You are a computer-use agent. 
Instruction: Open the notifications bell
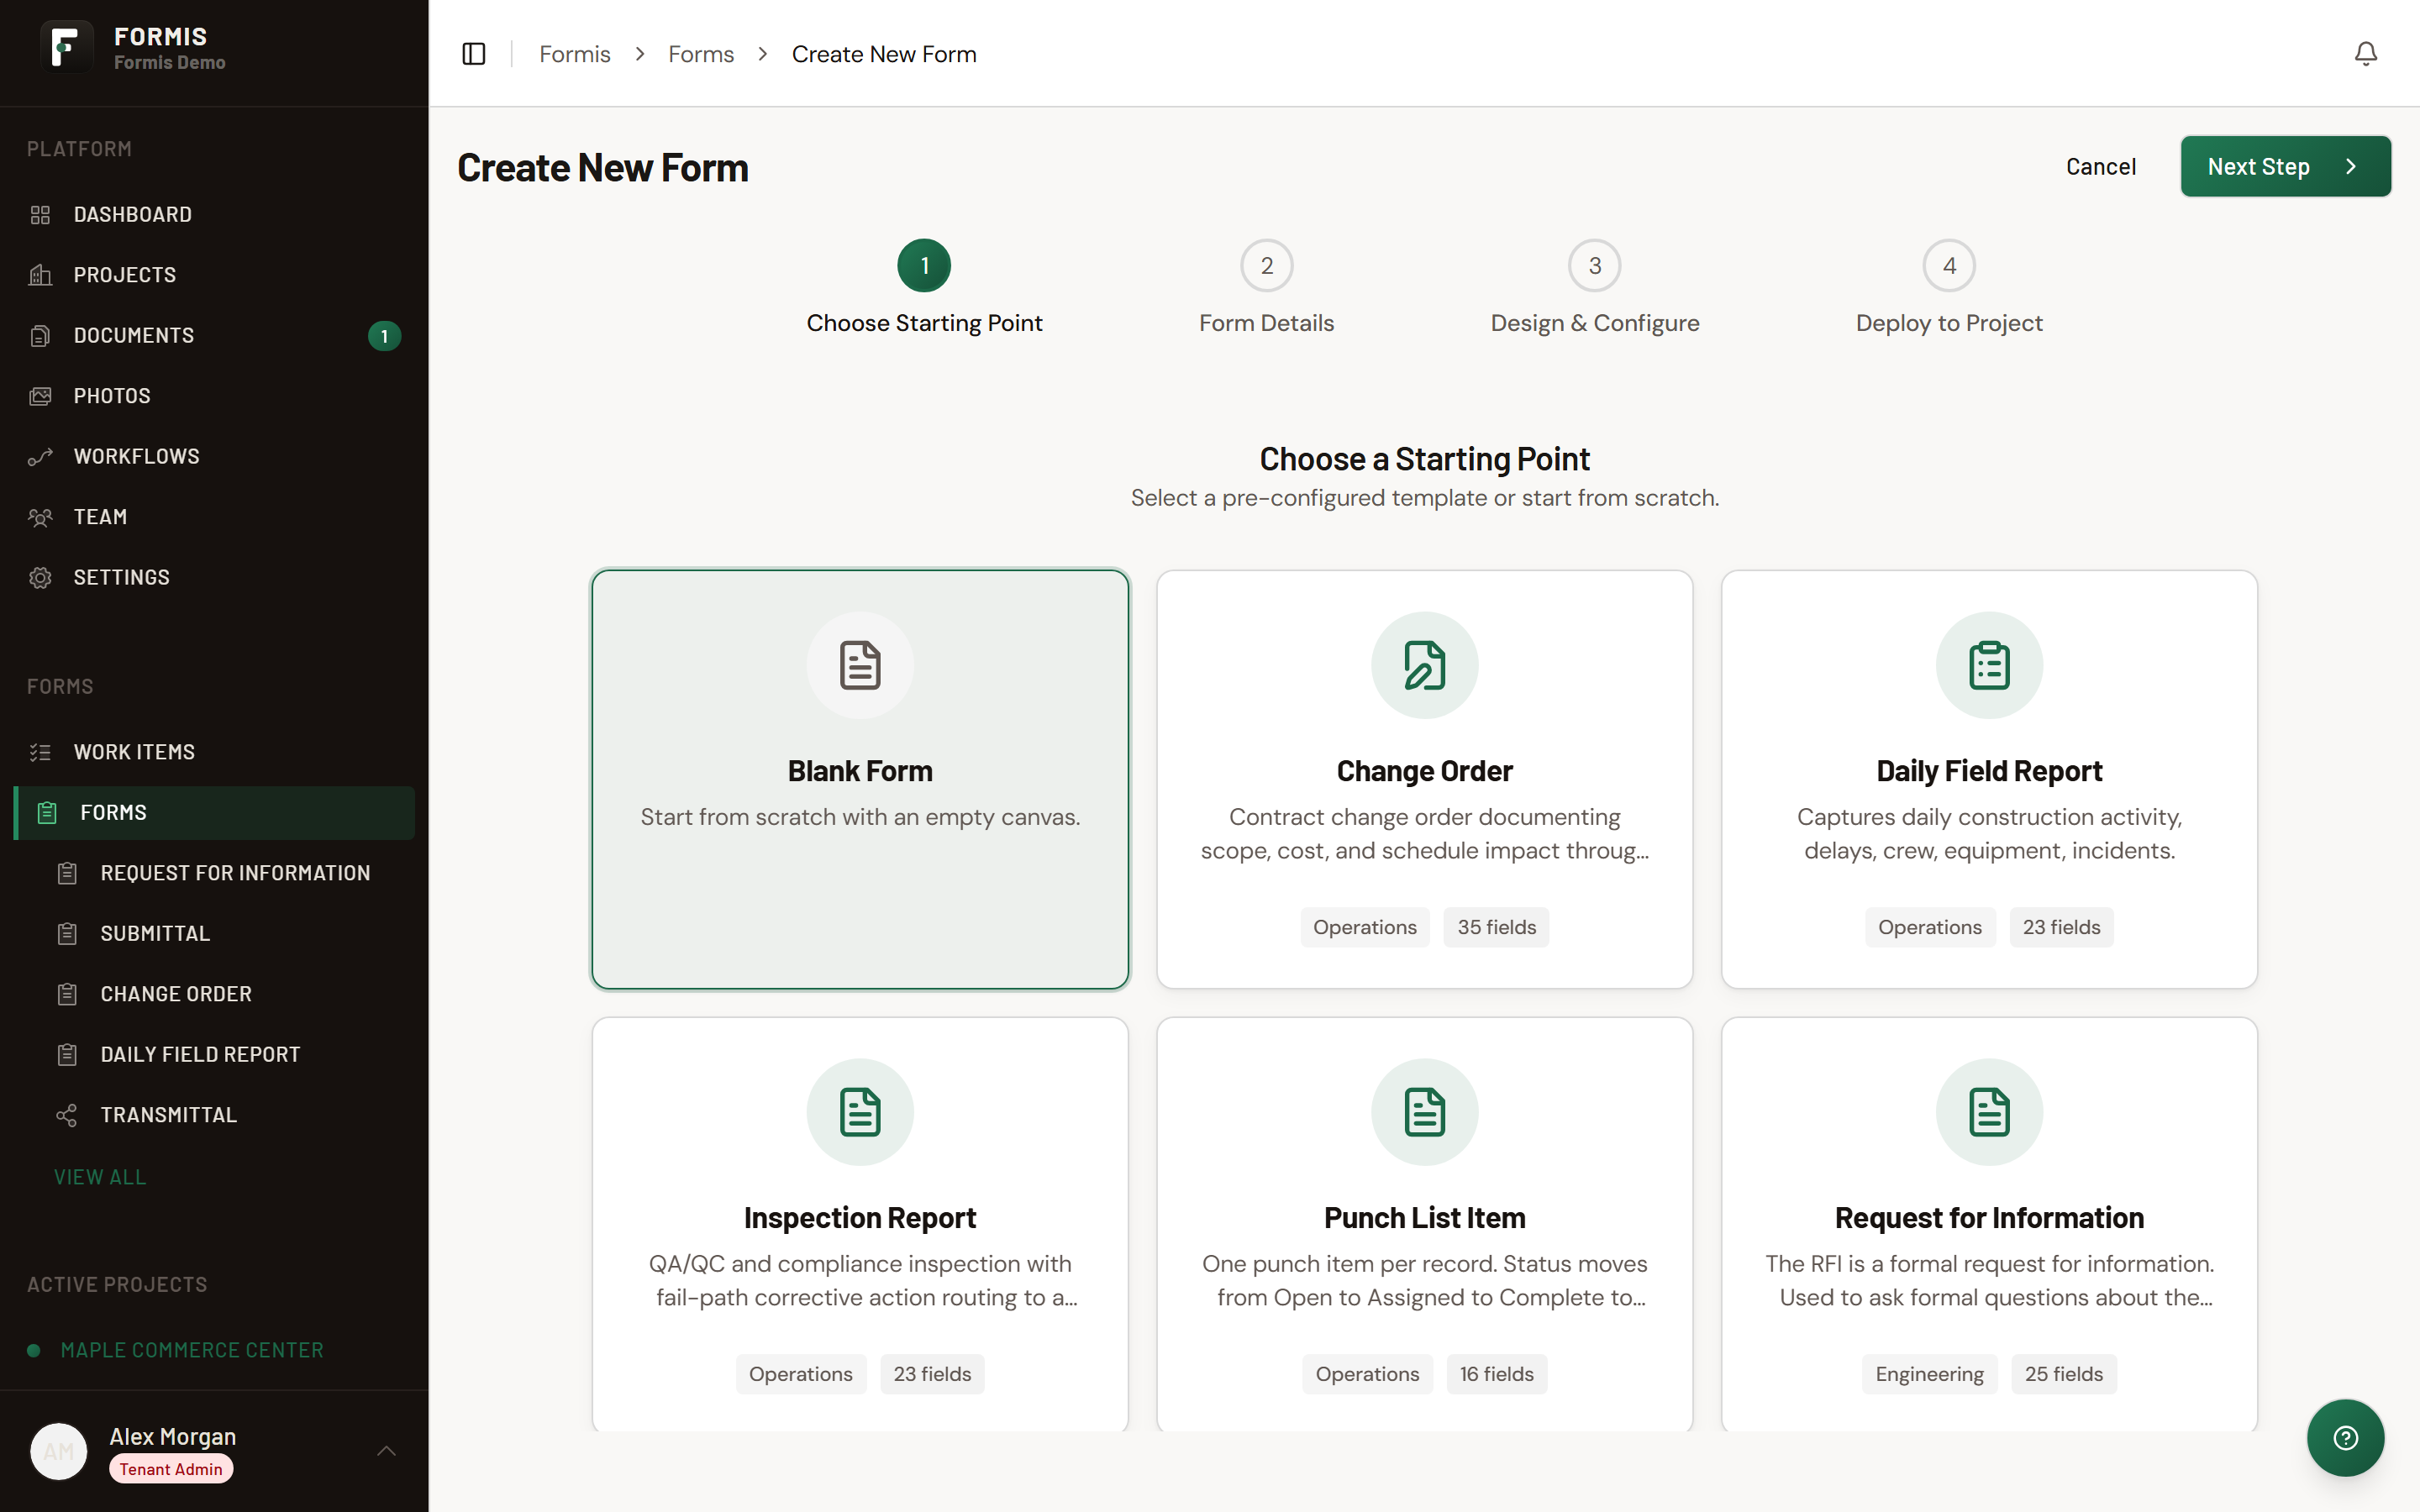pos(2365,54)
